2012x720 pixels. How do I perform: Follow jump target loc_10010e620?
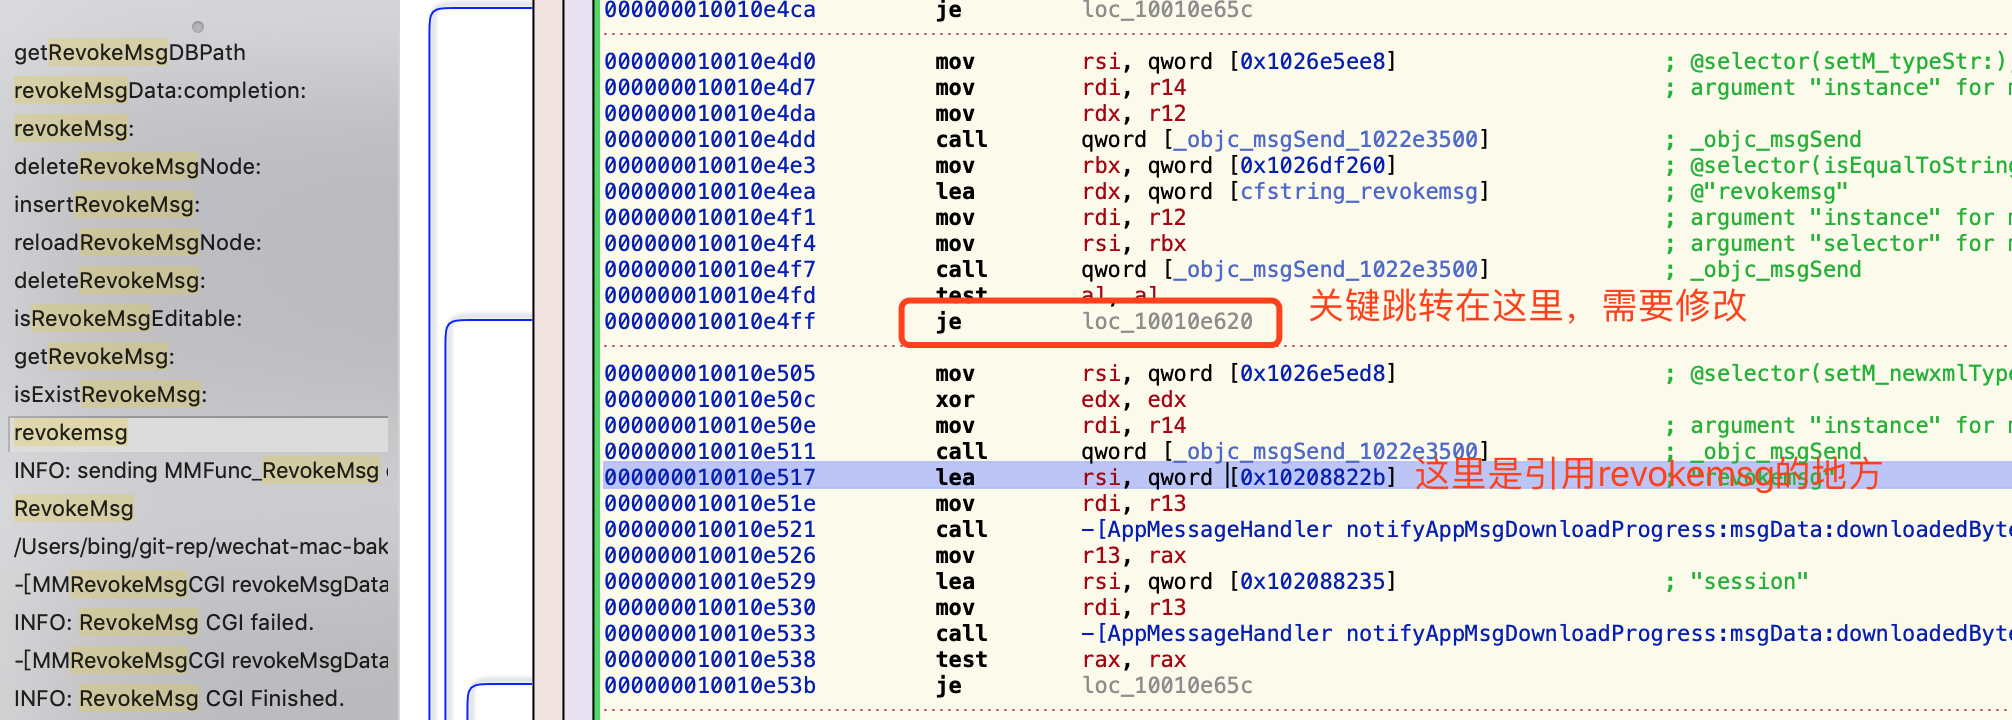coord(1167,321)
